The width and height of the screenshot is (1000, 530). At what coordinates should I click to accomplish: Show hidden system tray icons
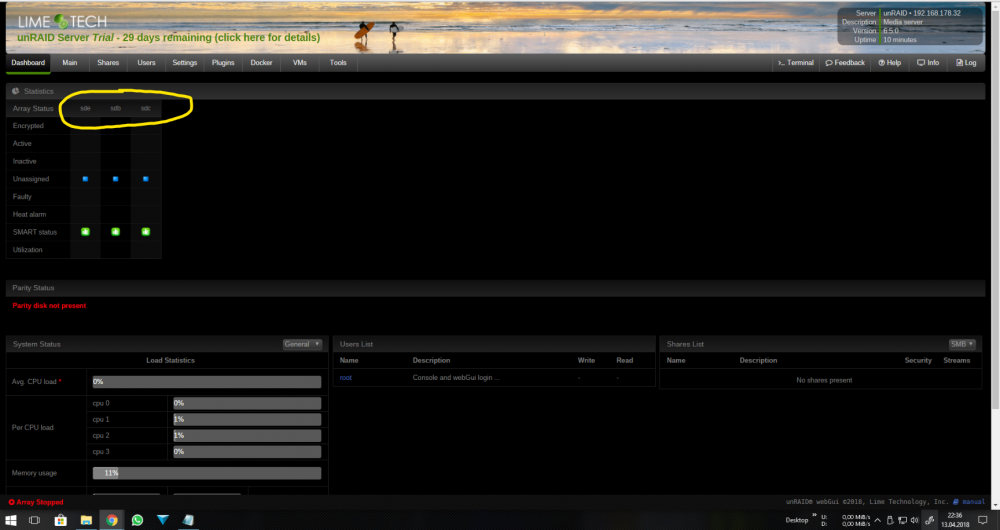[x=878, y=520]
